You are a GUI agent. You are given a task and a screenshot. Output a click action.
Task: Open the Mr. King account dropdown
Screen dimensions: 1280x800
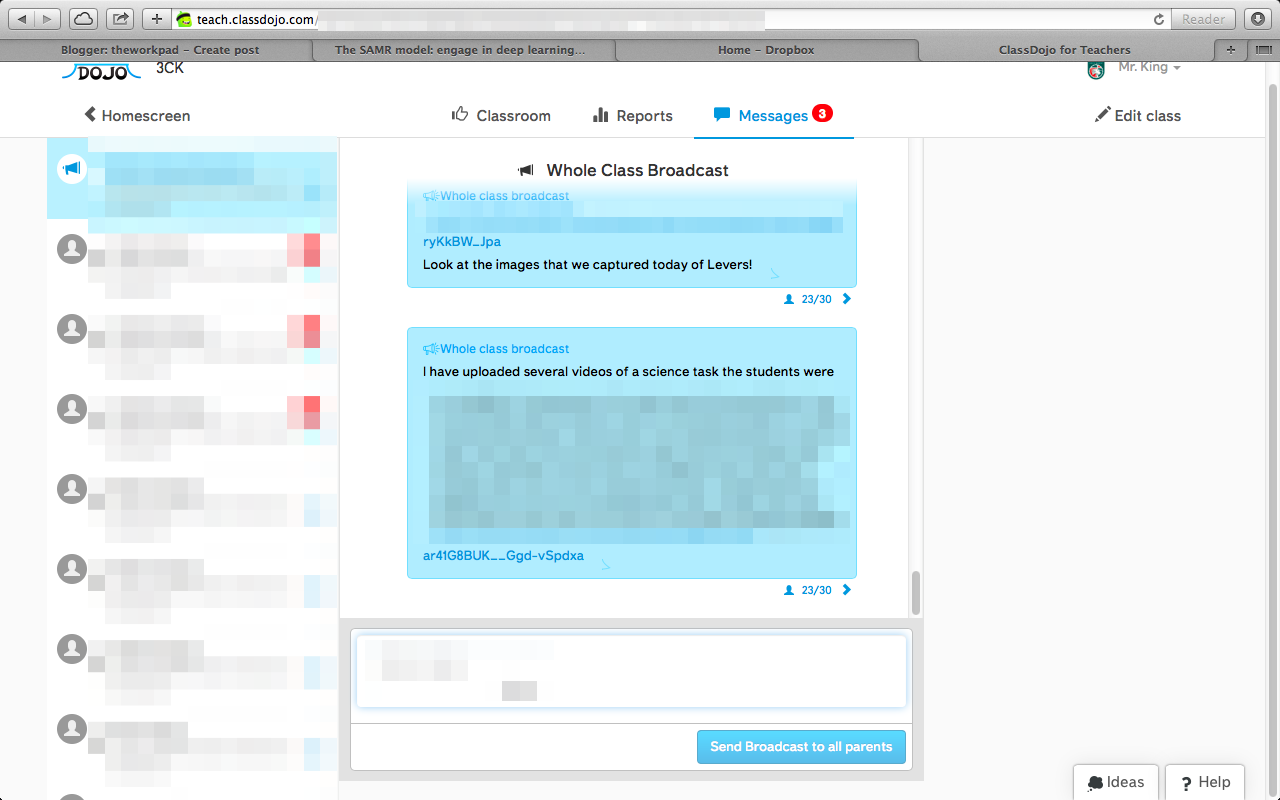(x=1148, y=68)
